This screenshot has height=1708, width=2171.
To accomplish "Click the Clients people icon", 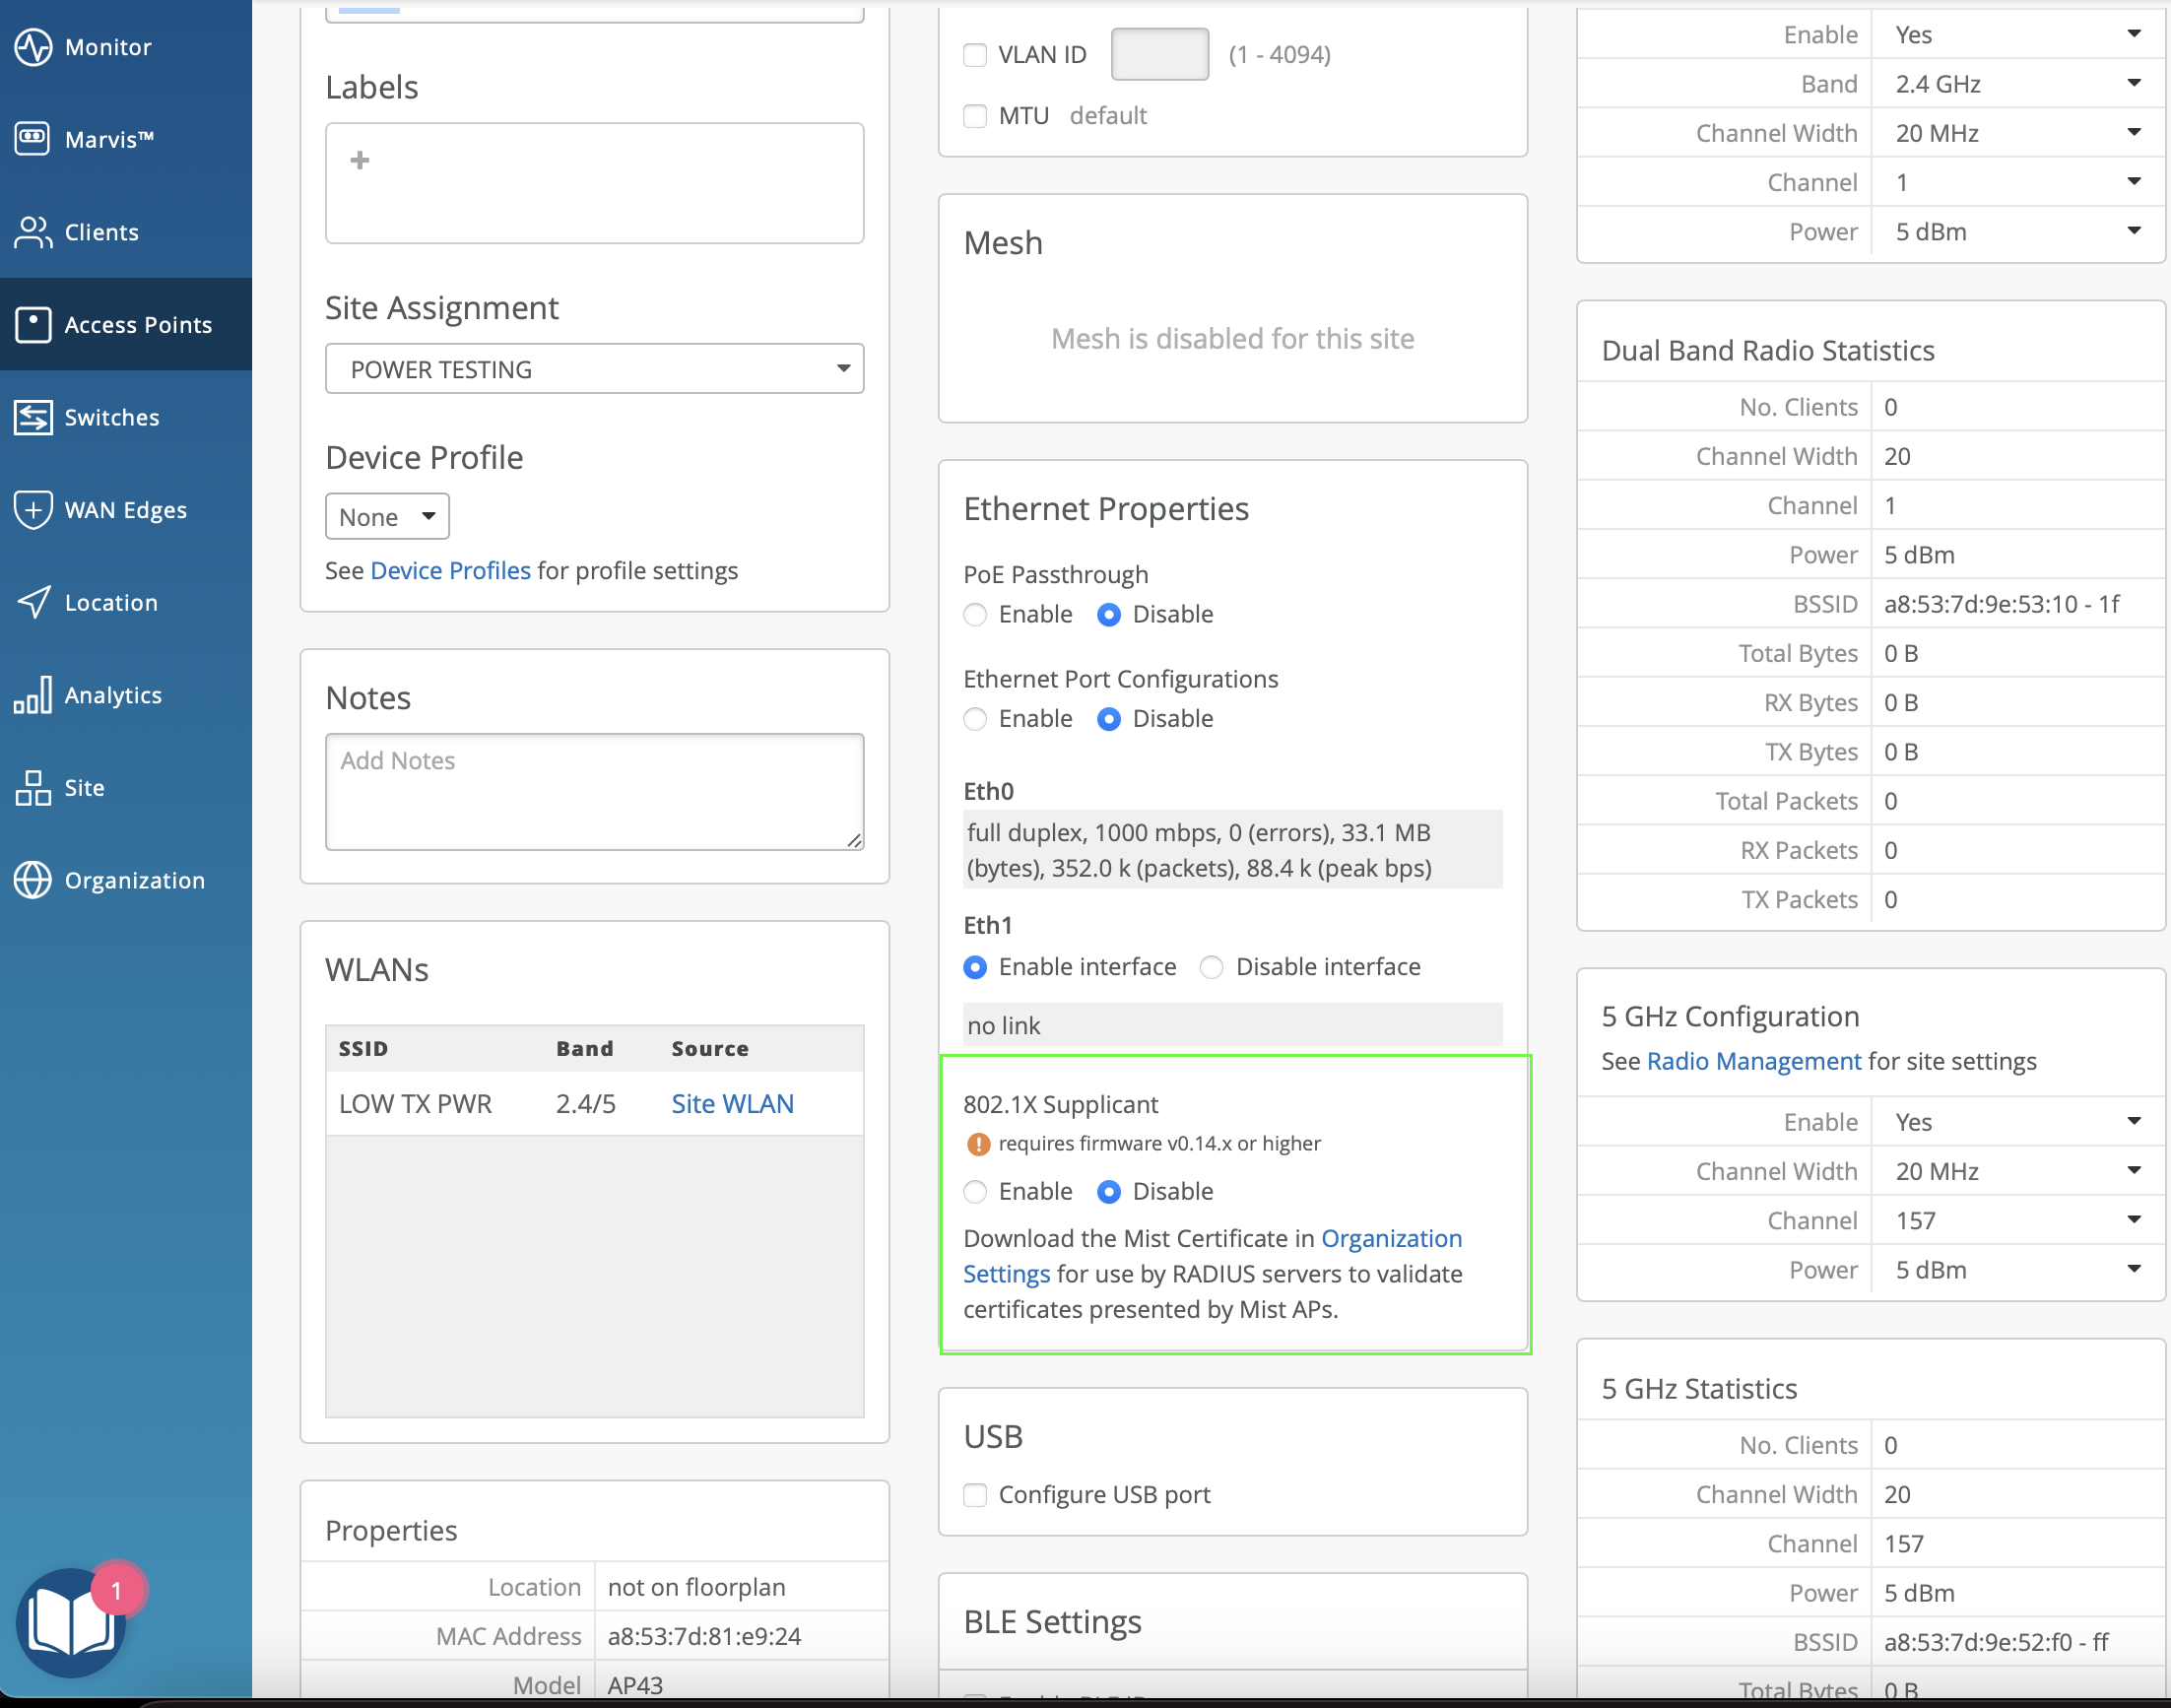I will [x=33, y=232].
